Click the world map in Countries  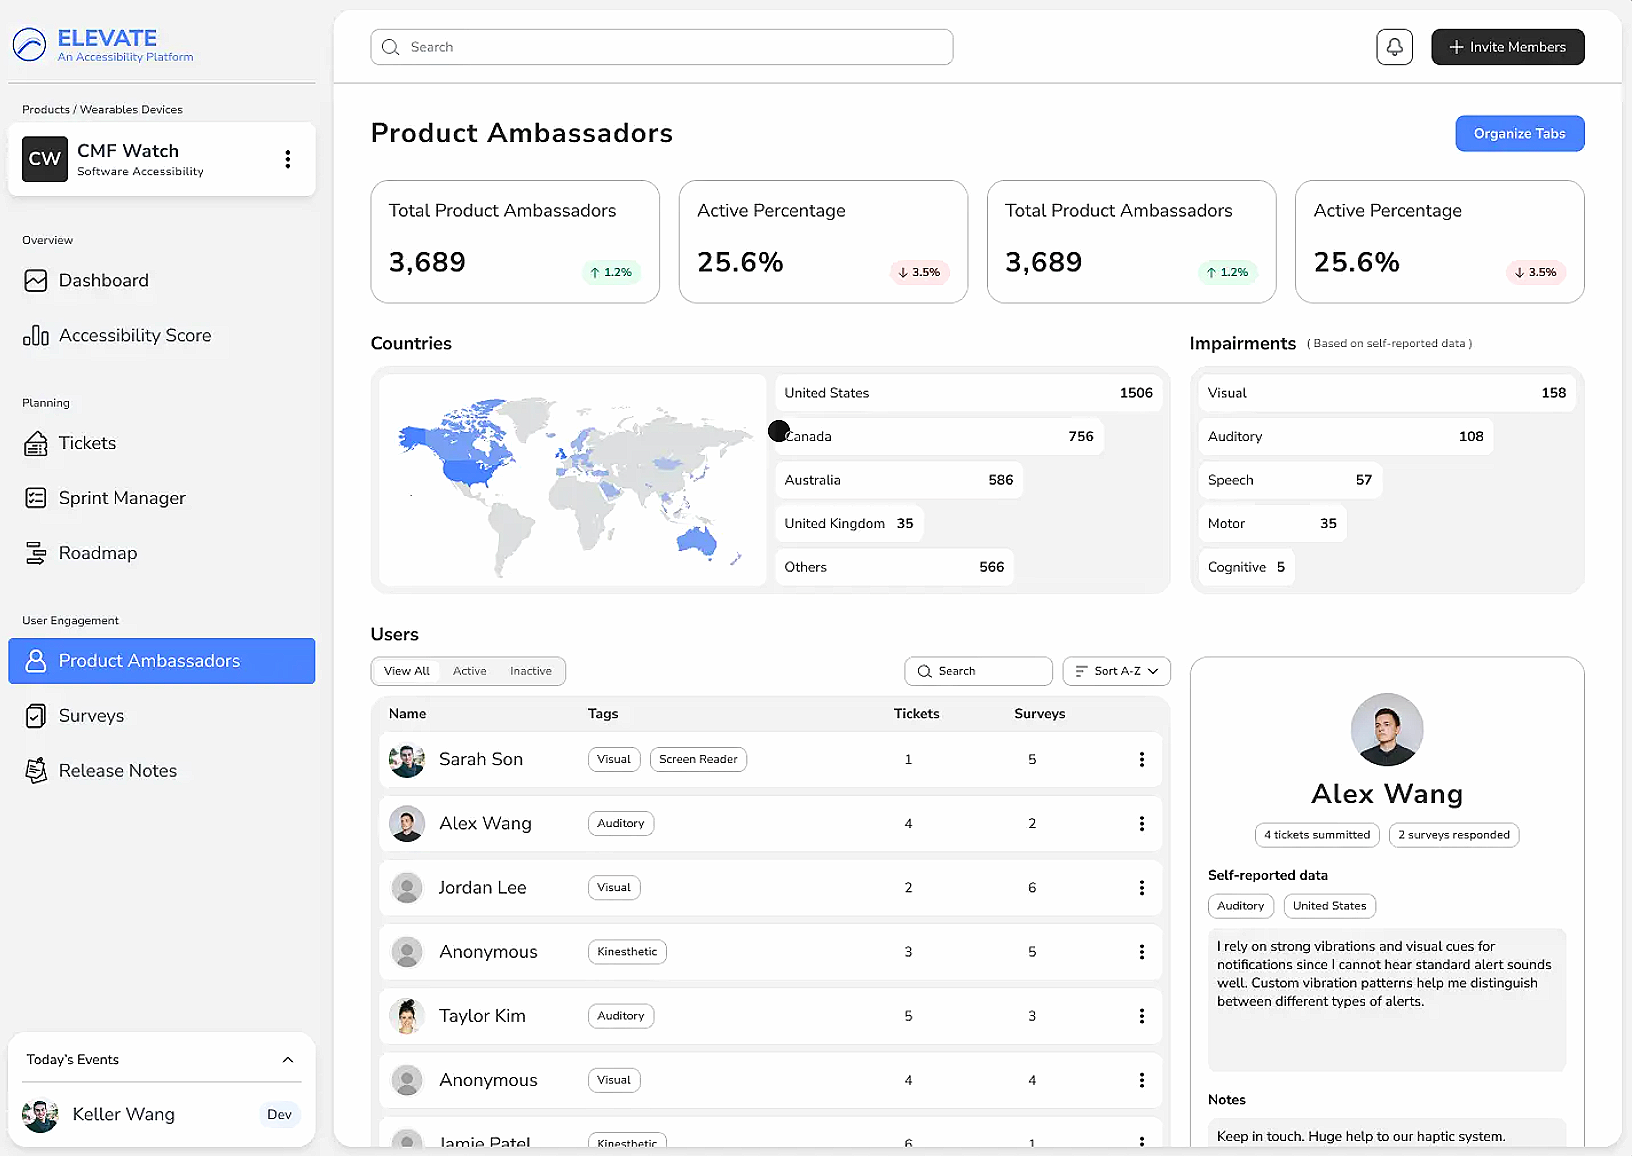coord(573,480)
